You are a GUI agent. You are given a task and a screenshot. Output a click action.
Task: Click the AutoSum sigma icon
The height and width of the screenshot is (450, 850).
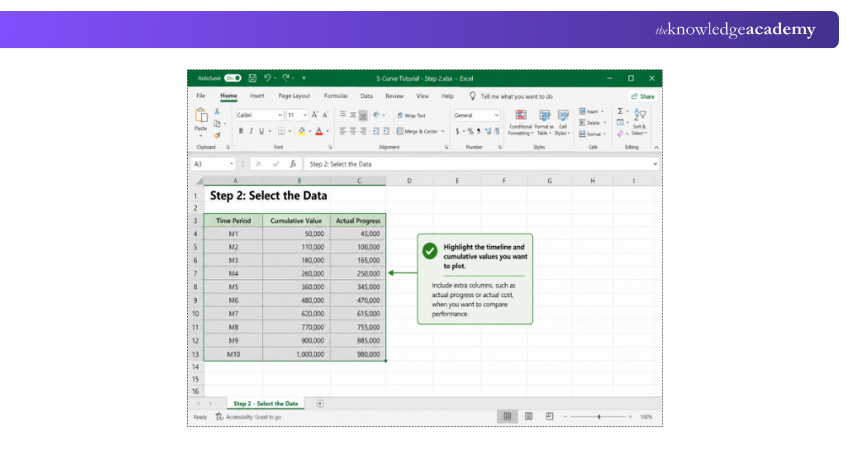pos(620,111)
